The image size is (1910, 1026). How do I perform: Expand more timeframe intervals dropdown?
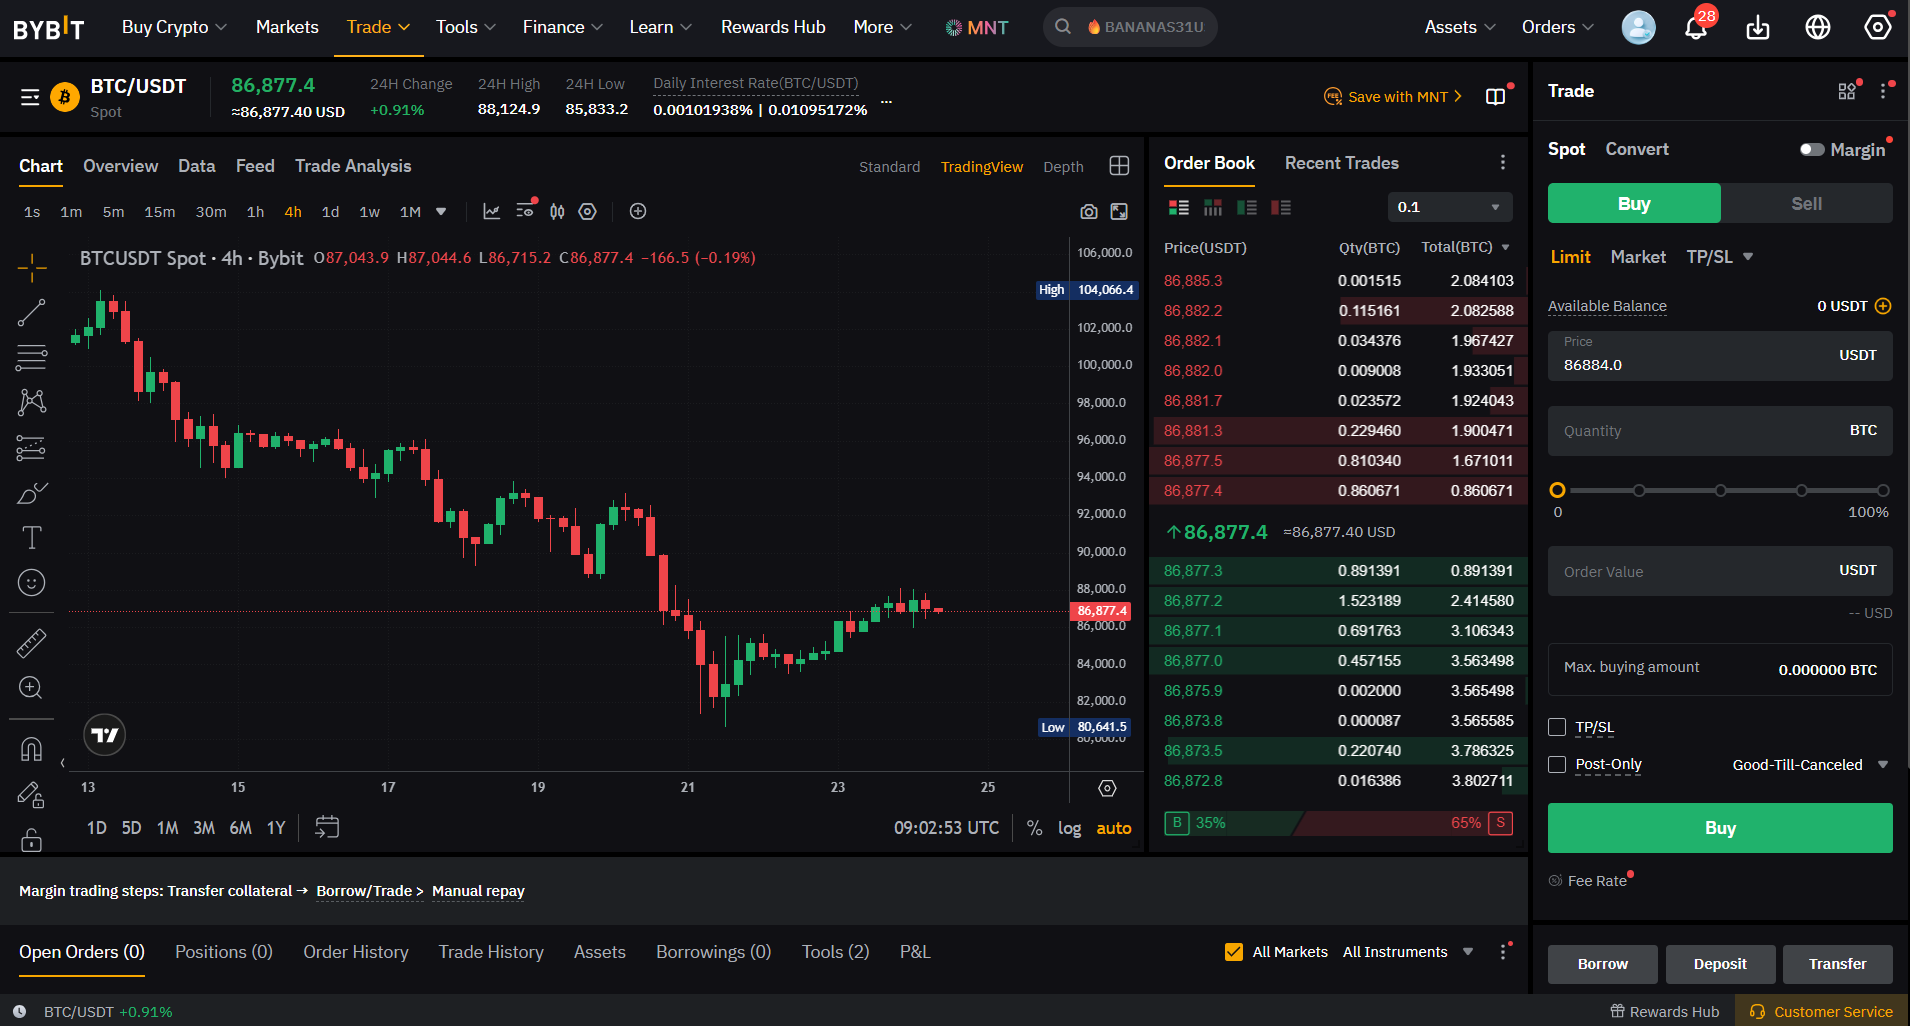[x=441, y=212]
